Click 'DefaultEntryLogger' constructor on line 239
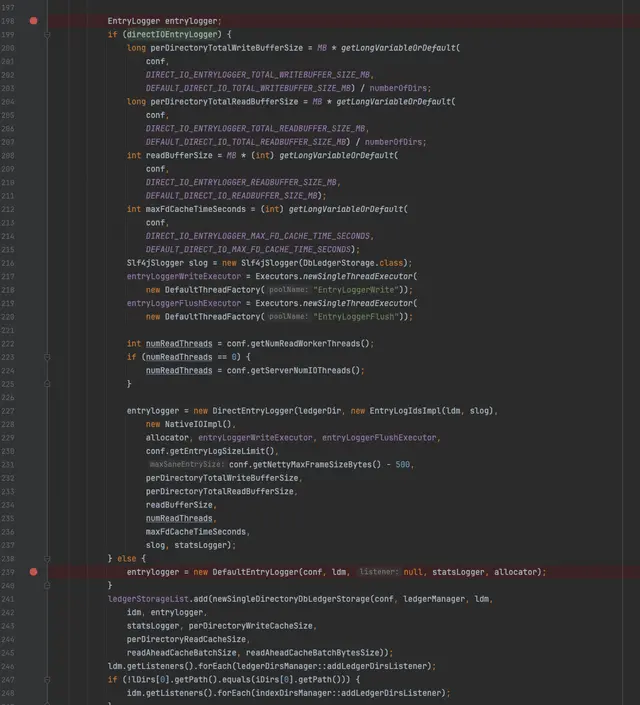The width and height of the screenshot is (640, 705). click(255, 572)
